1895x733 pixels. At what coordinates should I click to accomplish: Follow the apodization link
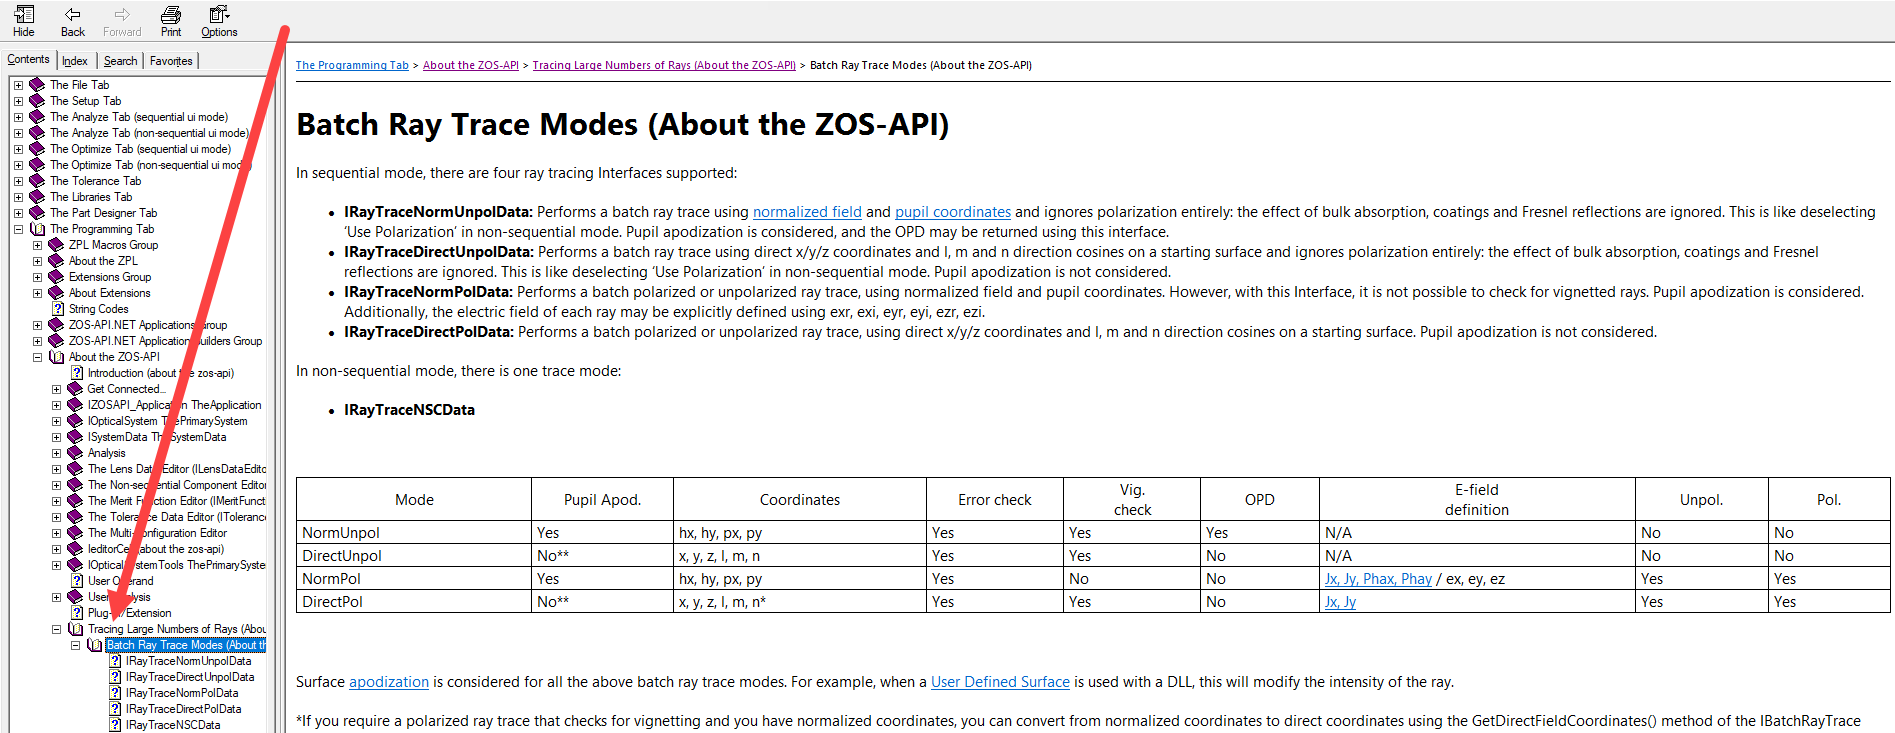(389, 682)
